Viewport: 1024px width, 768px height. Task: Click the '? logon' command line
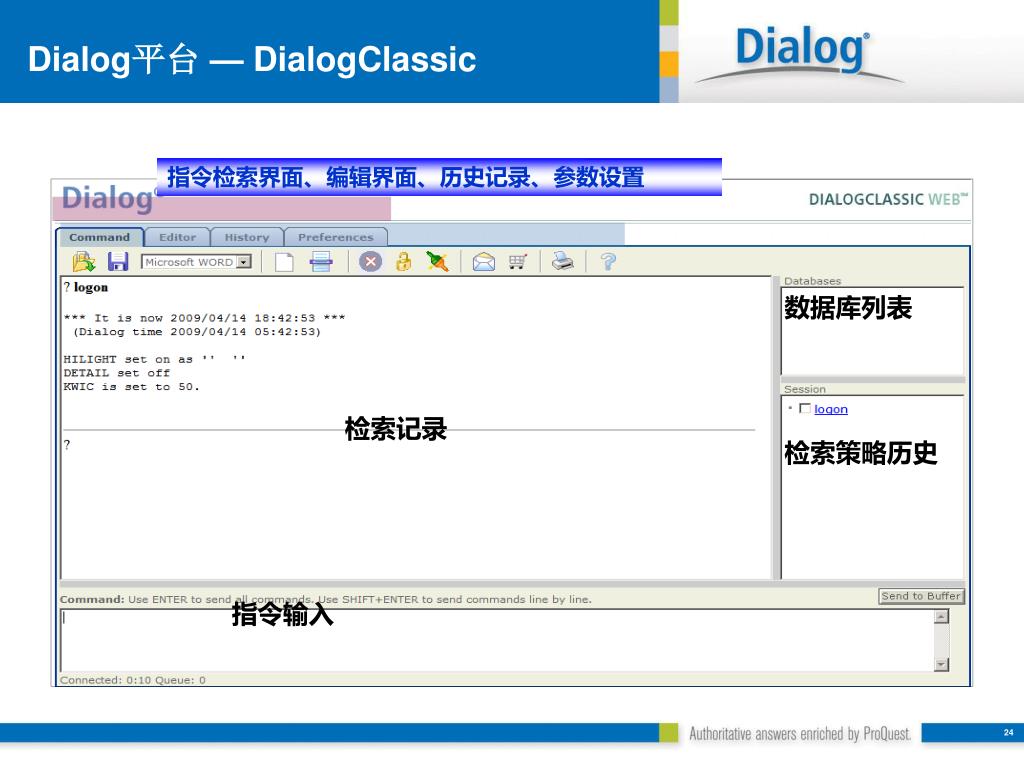pos(86,287)
